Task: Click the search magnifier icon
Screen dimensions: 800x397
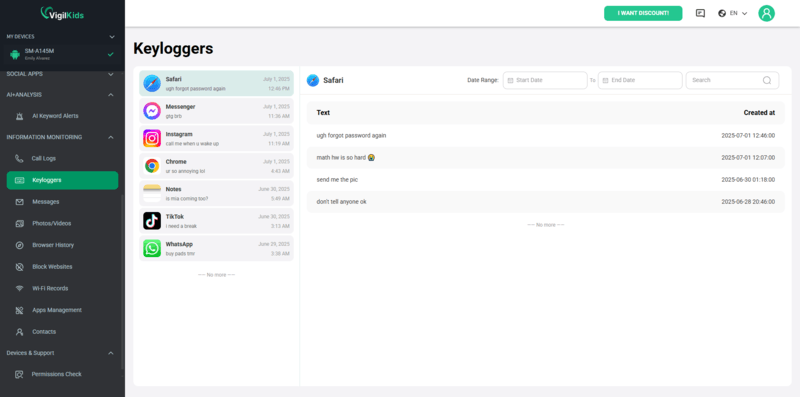Action: pos(767,80)
